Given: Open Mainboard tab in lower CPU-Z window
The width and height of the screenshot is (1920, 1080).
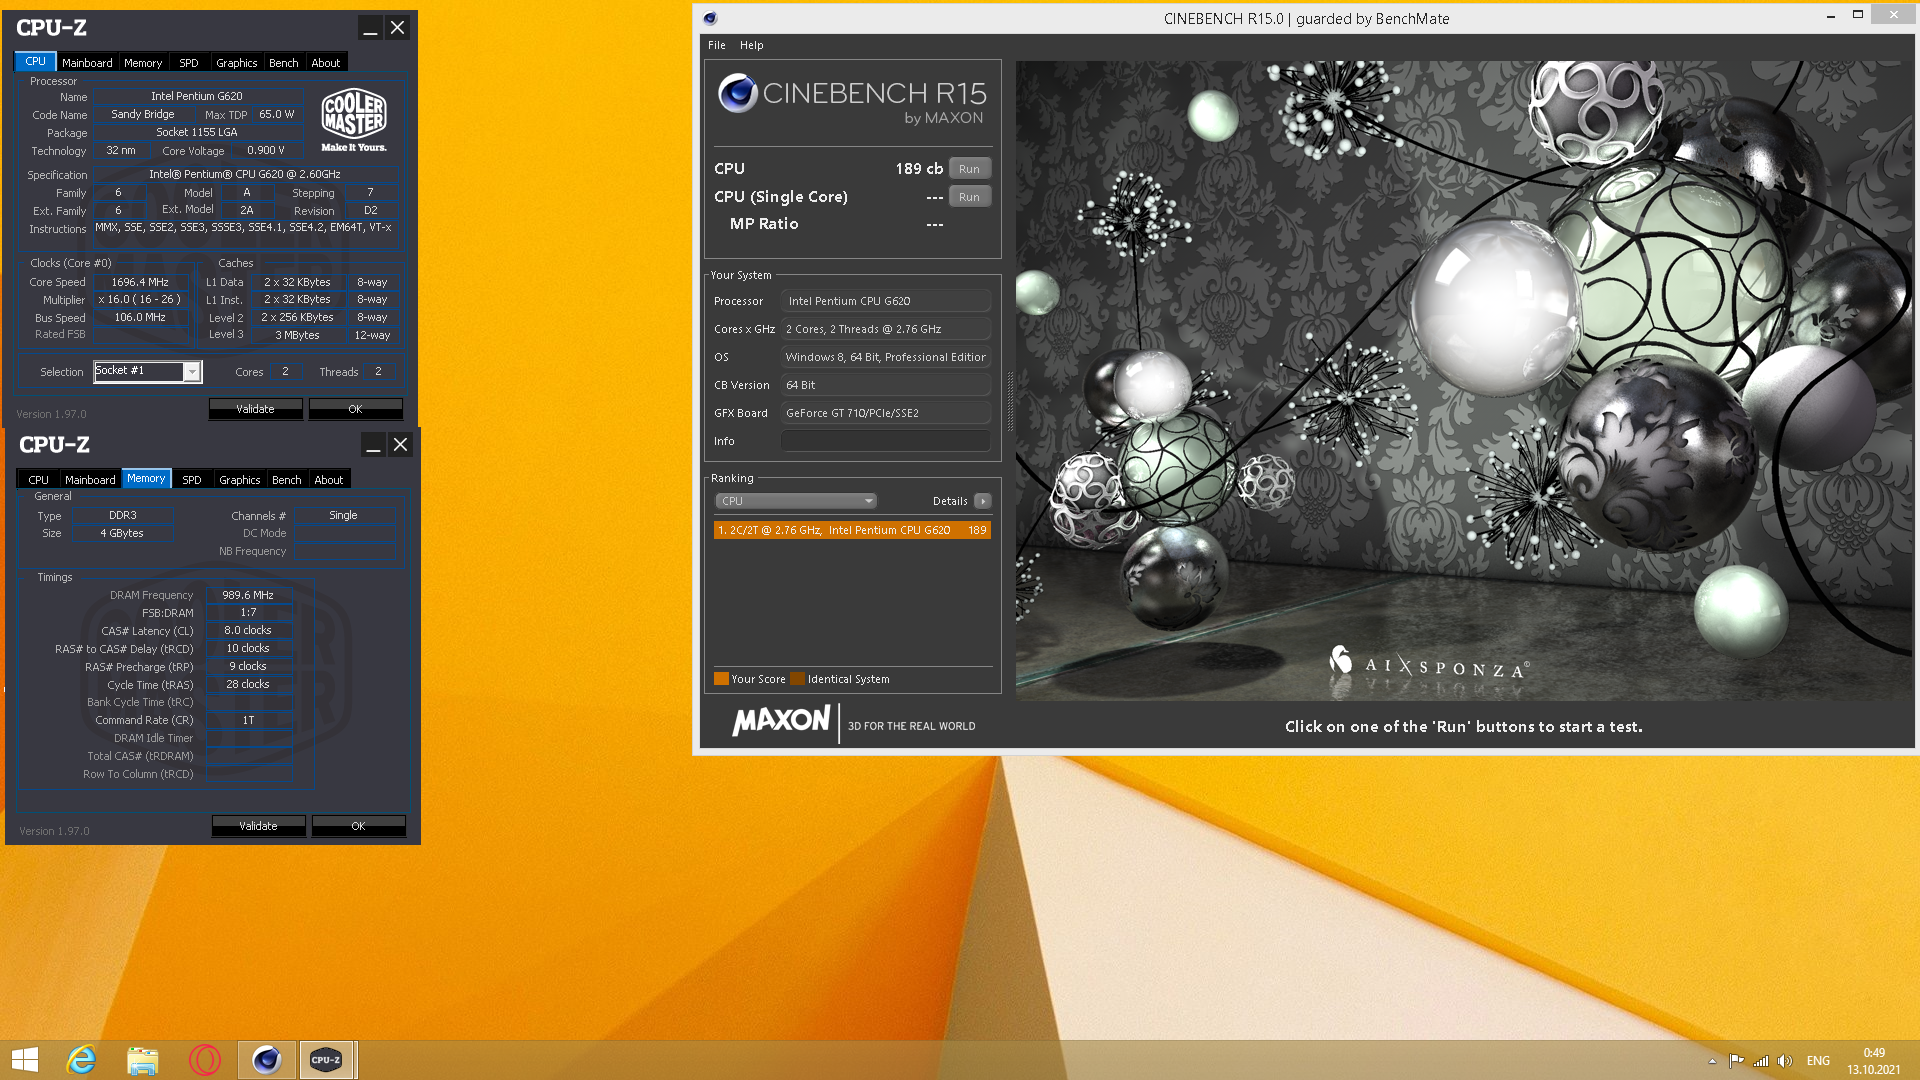Looking at the screenshot, I should [90, 479].
